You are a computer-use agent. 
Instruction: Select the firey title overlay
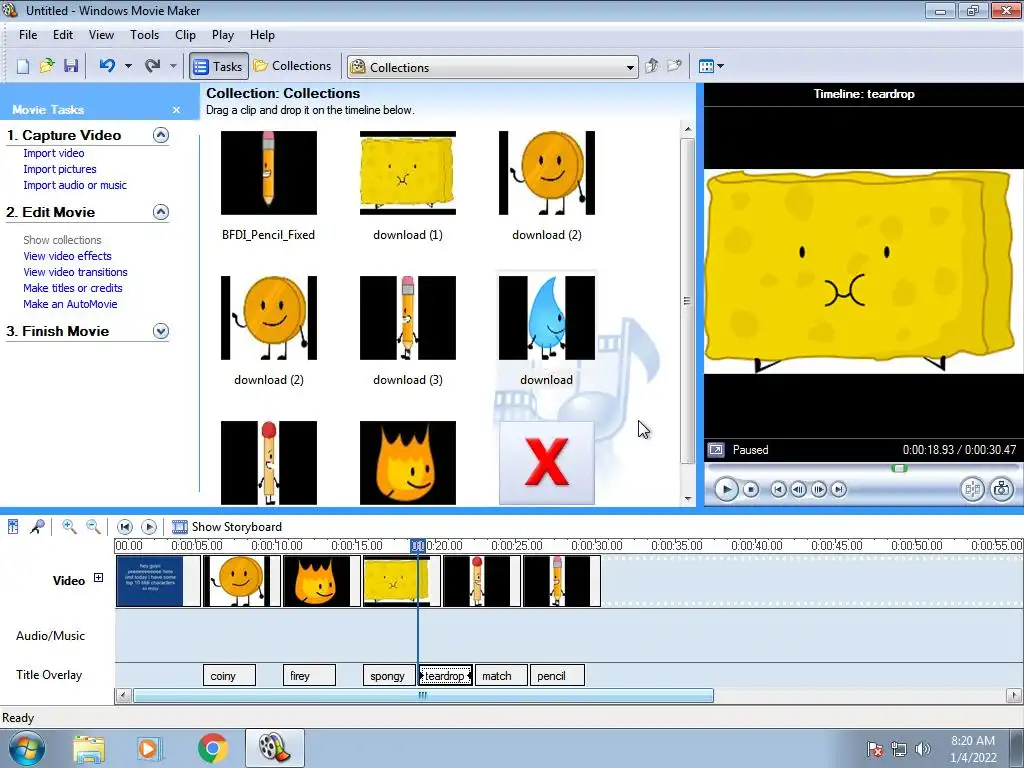click(x=309, y=675)
